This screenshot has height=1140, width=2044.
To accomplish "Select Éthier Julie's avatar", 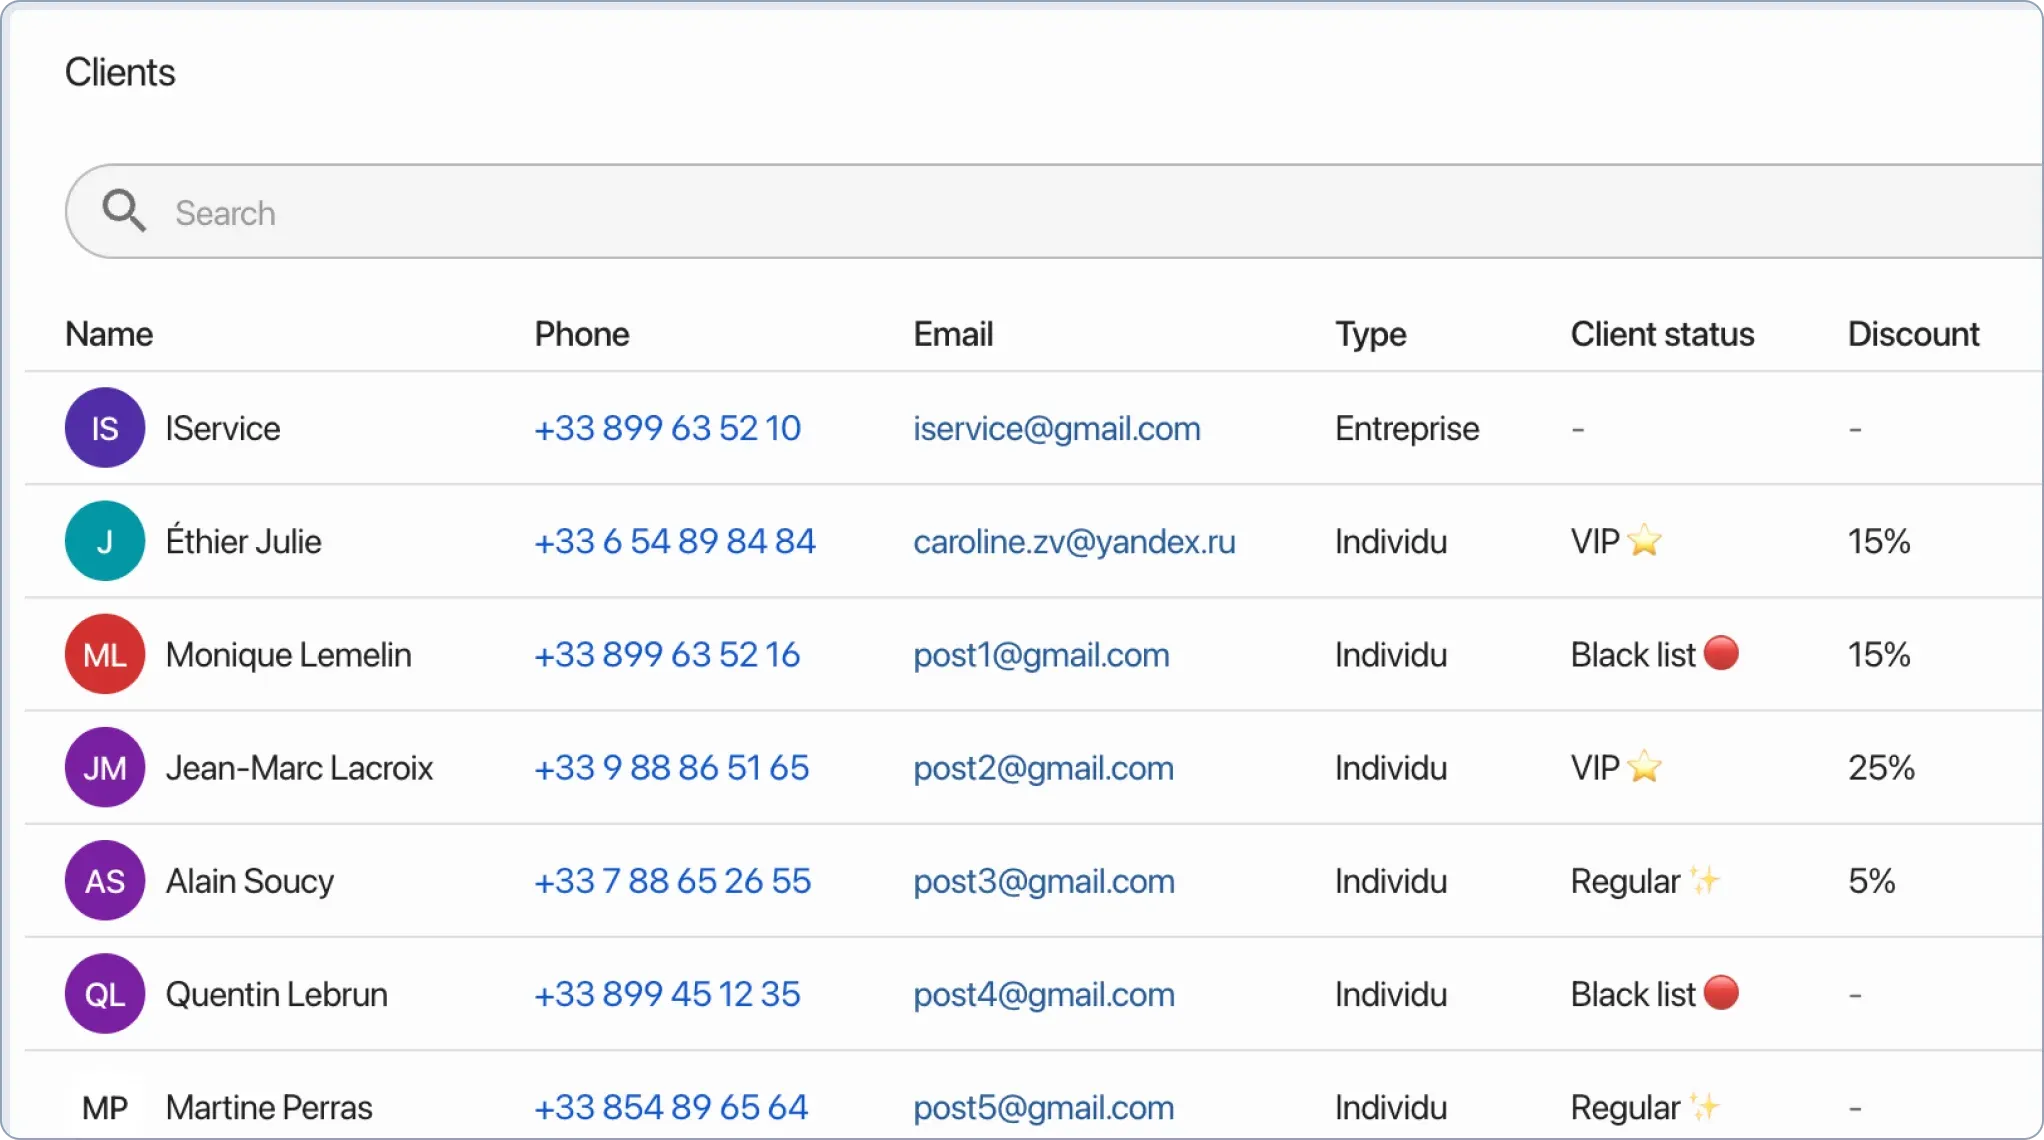I will (104, 540).
